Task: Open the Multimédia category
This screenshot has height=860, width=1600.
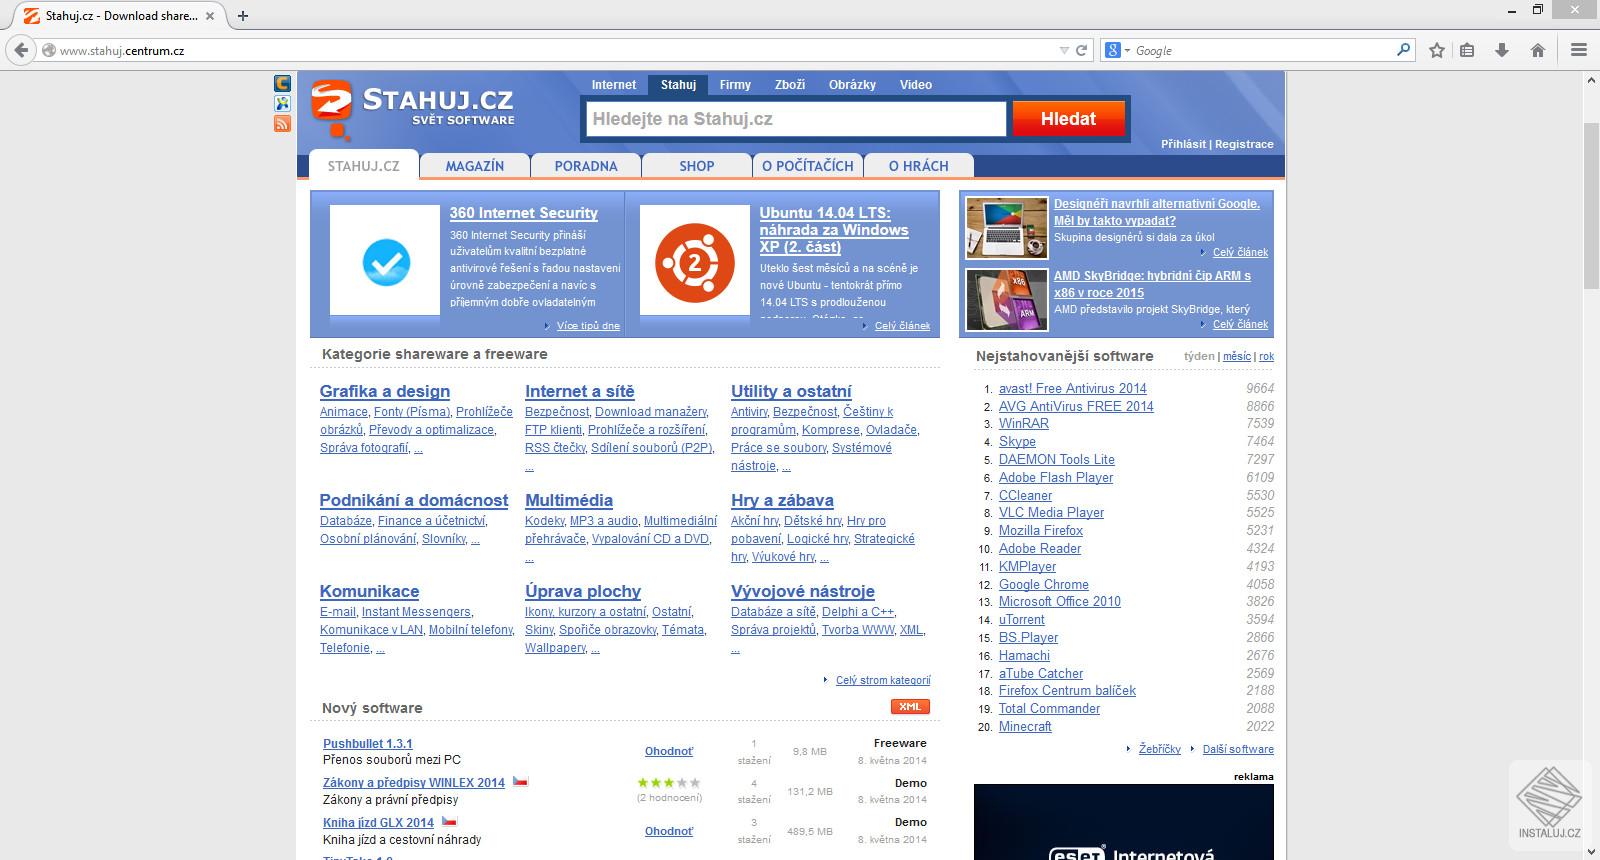Action: (x=569, y=500)
